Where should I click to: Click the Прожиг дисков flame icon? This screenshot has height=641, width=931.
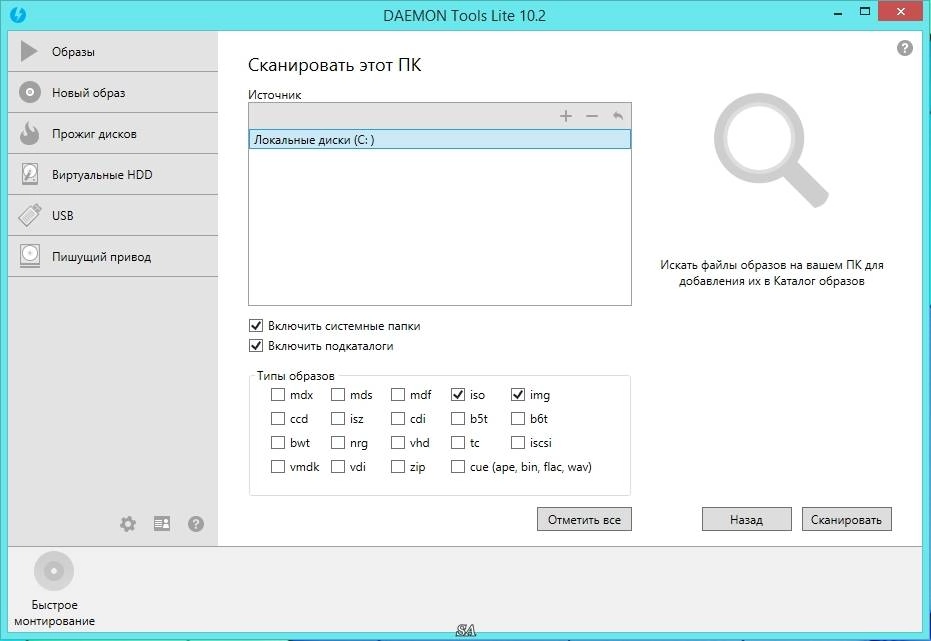pyautogui.click(x=29, y=133)
